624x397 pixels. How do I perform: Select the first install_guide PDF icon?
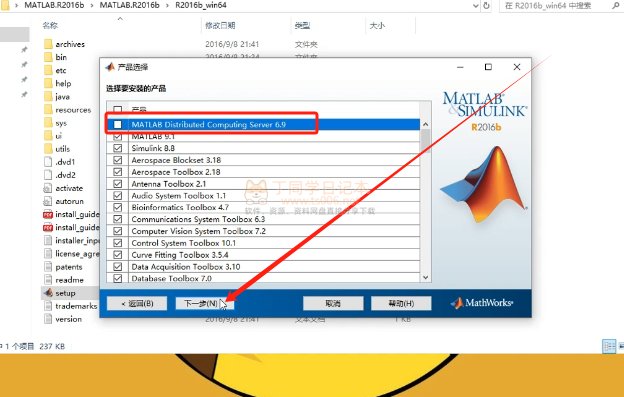tap(48, 214)
